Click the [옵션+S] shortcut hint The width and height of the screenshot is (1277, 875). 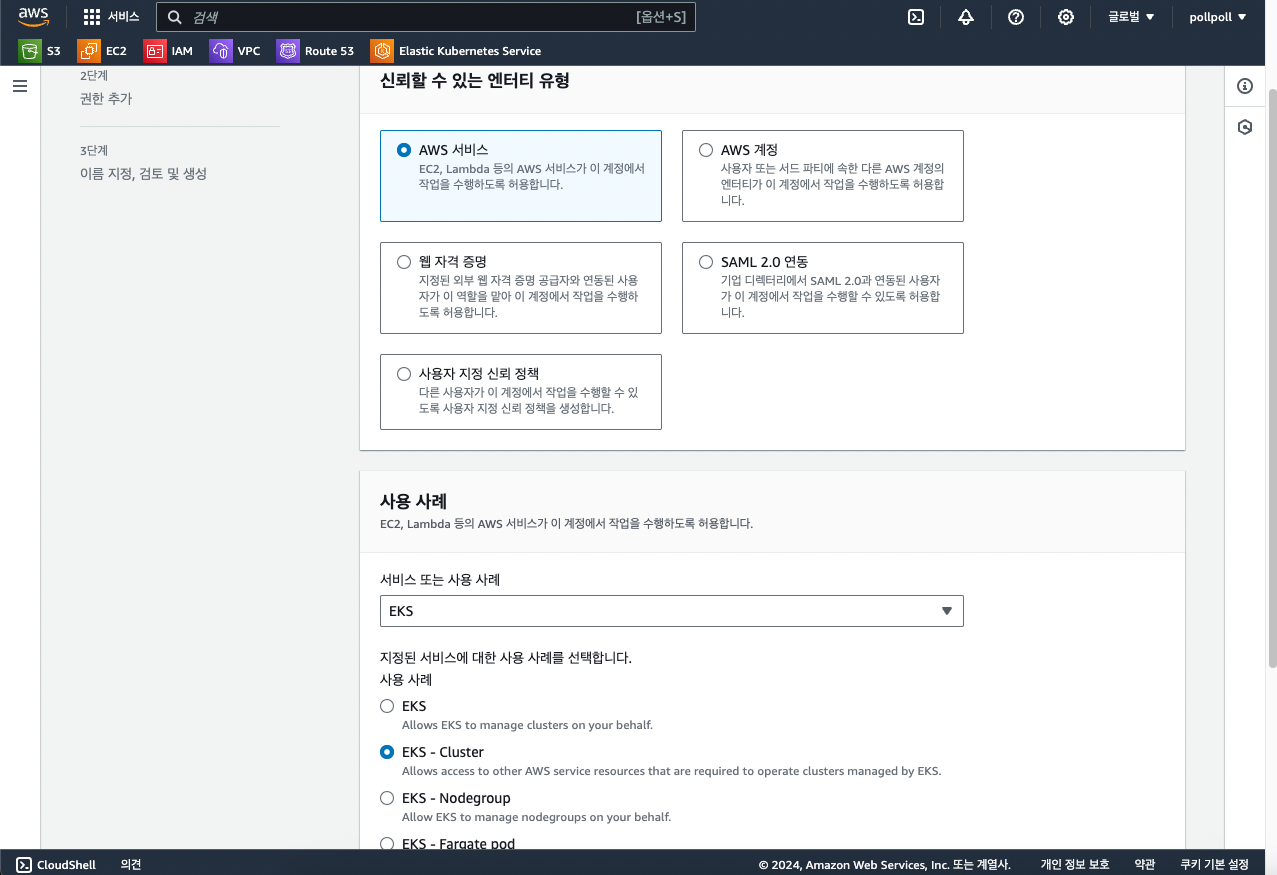(661, 17)
